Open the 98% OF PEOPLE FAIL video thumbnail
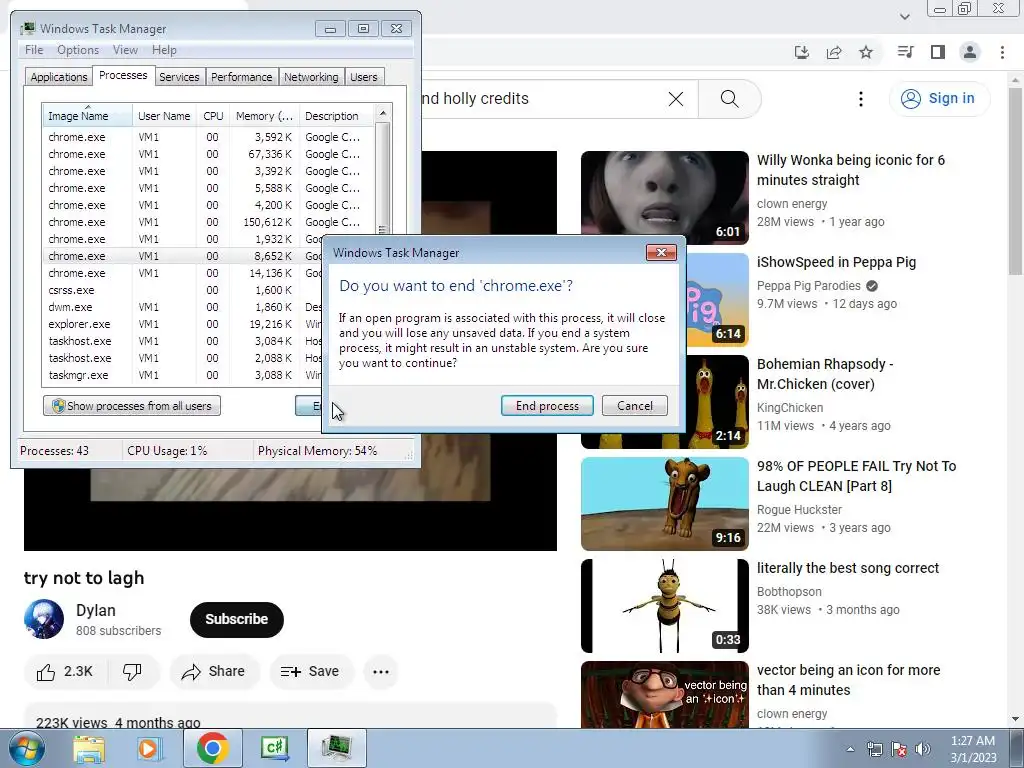Image resolution: width=1024 pixels, height=768 pixels. pyautogui.click(x=665, y=504)
